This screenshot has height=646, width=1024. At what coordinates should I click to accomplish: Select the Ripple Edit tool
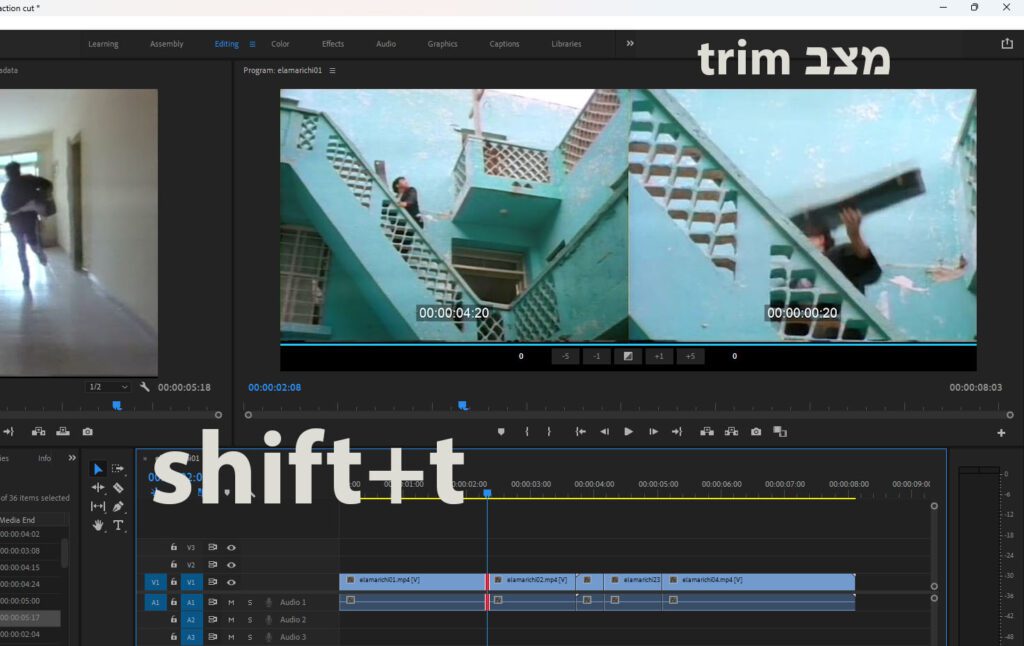point(98,488)
